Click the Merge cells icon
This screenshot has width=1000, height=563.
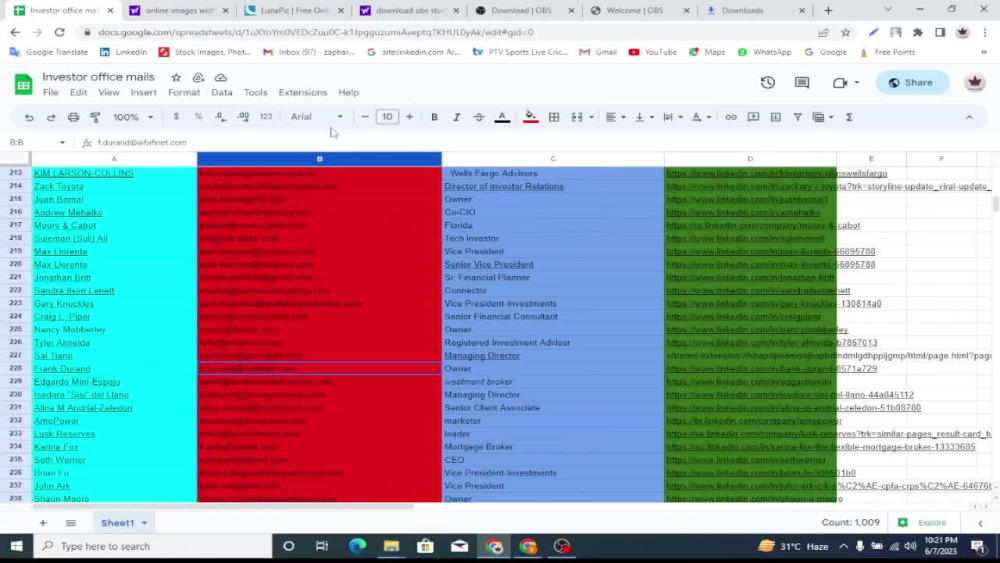(x=577, y=117)
